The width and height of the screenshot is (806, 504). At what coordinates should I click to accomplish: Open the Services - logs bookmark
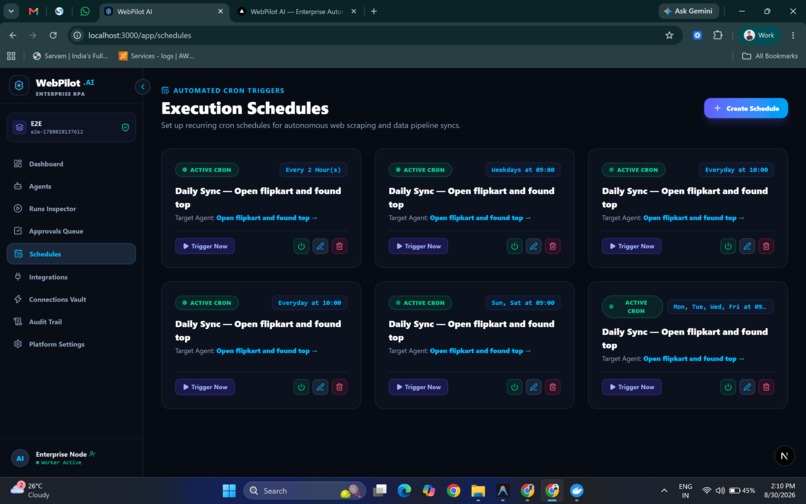(156, 56)
